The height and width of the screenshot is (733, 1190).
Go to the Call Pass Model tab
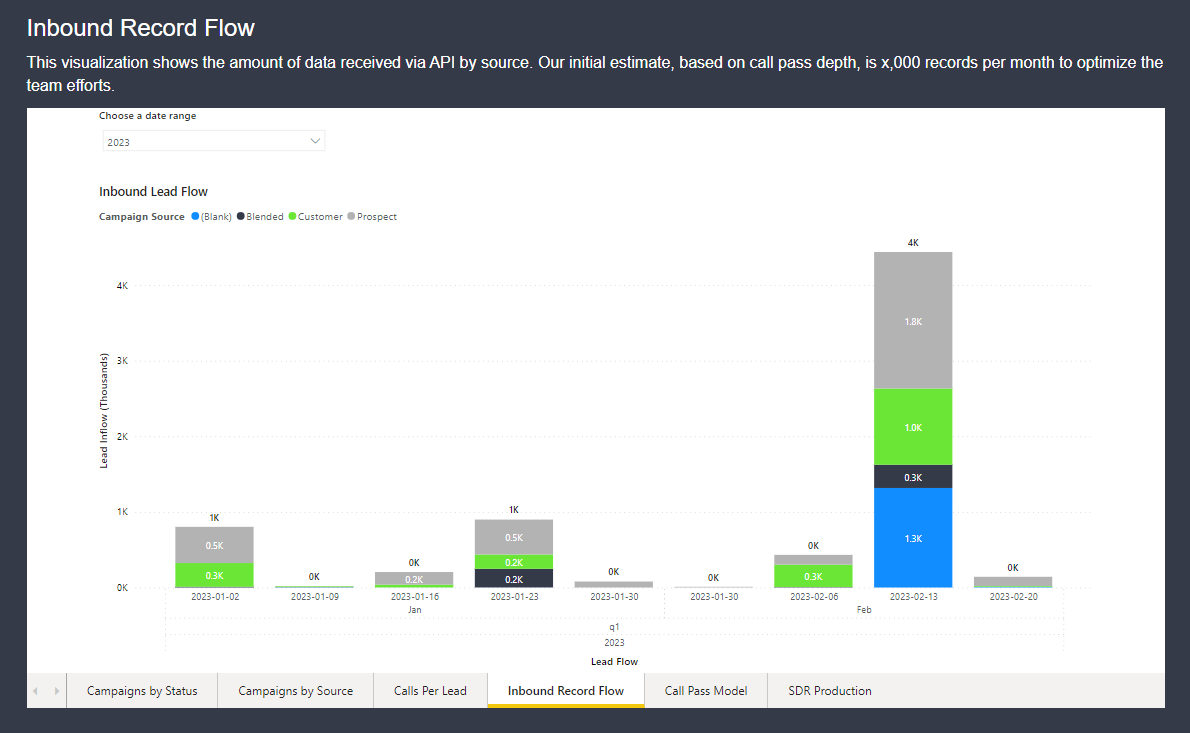pyautogui.click(x=705, y=691)
